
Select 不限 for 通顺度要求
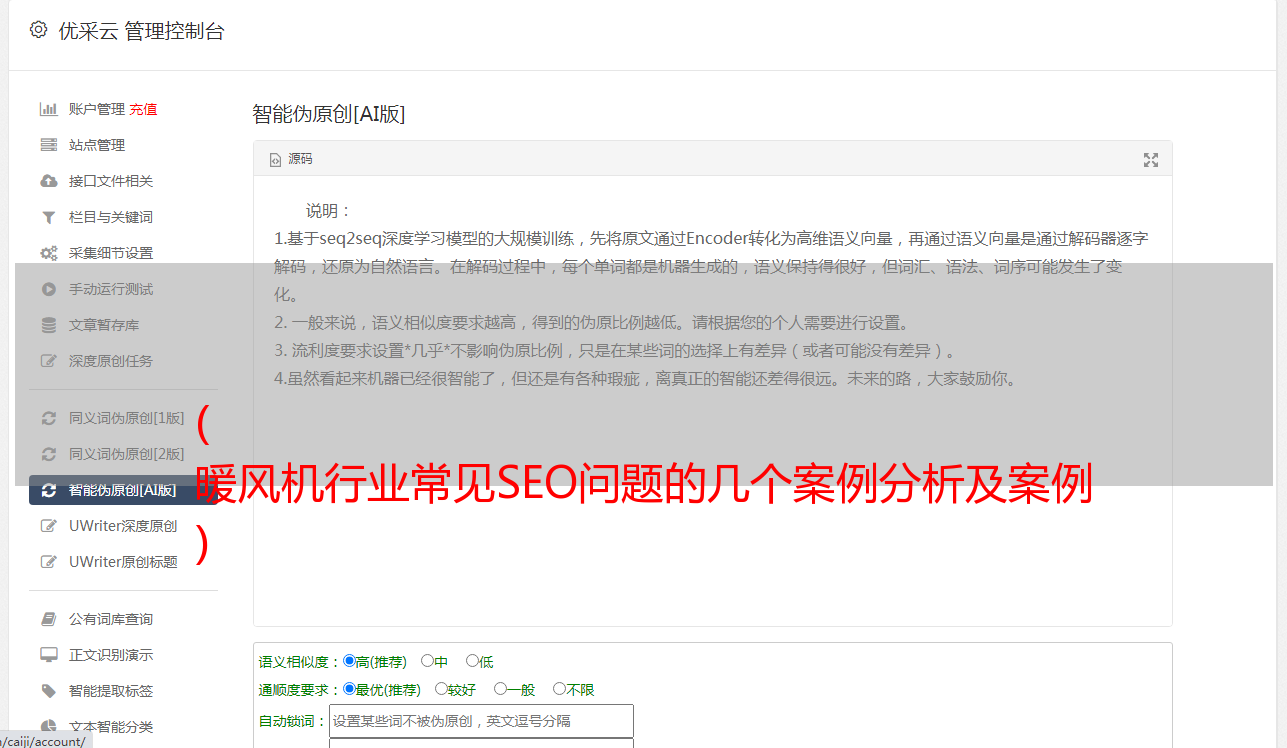tap(560, 689)
